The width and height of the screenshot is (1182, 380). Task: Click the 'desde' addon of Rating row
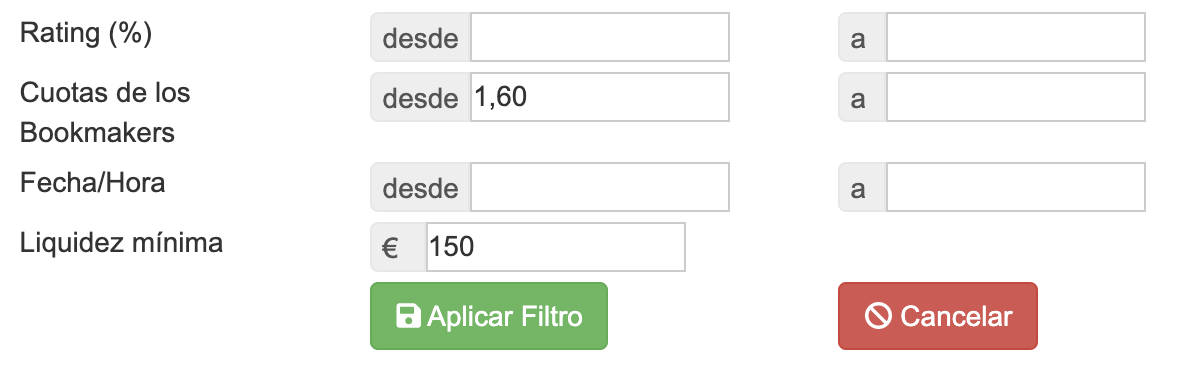[x=421, y=37]
